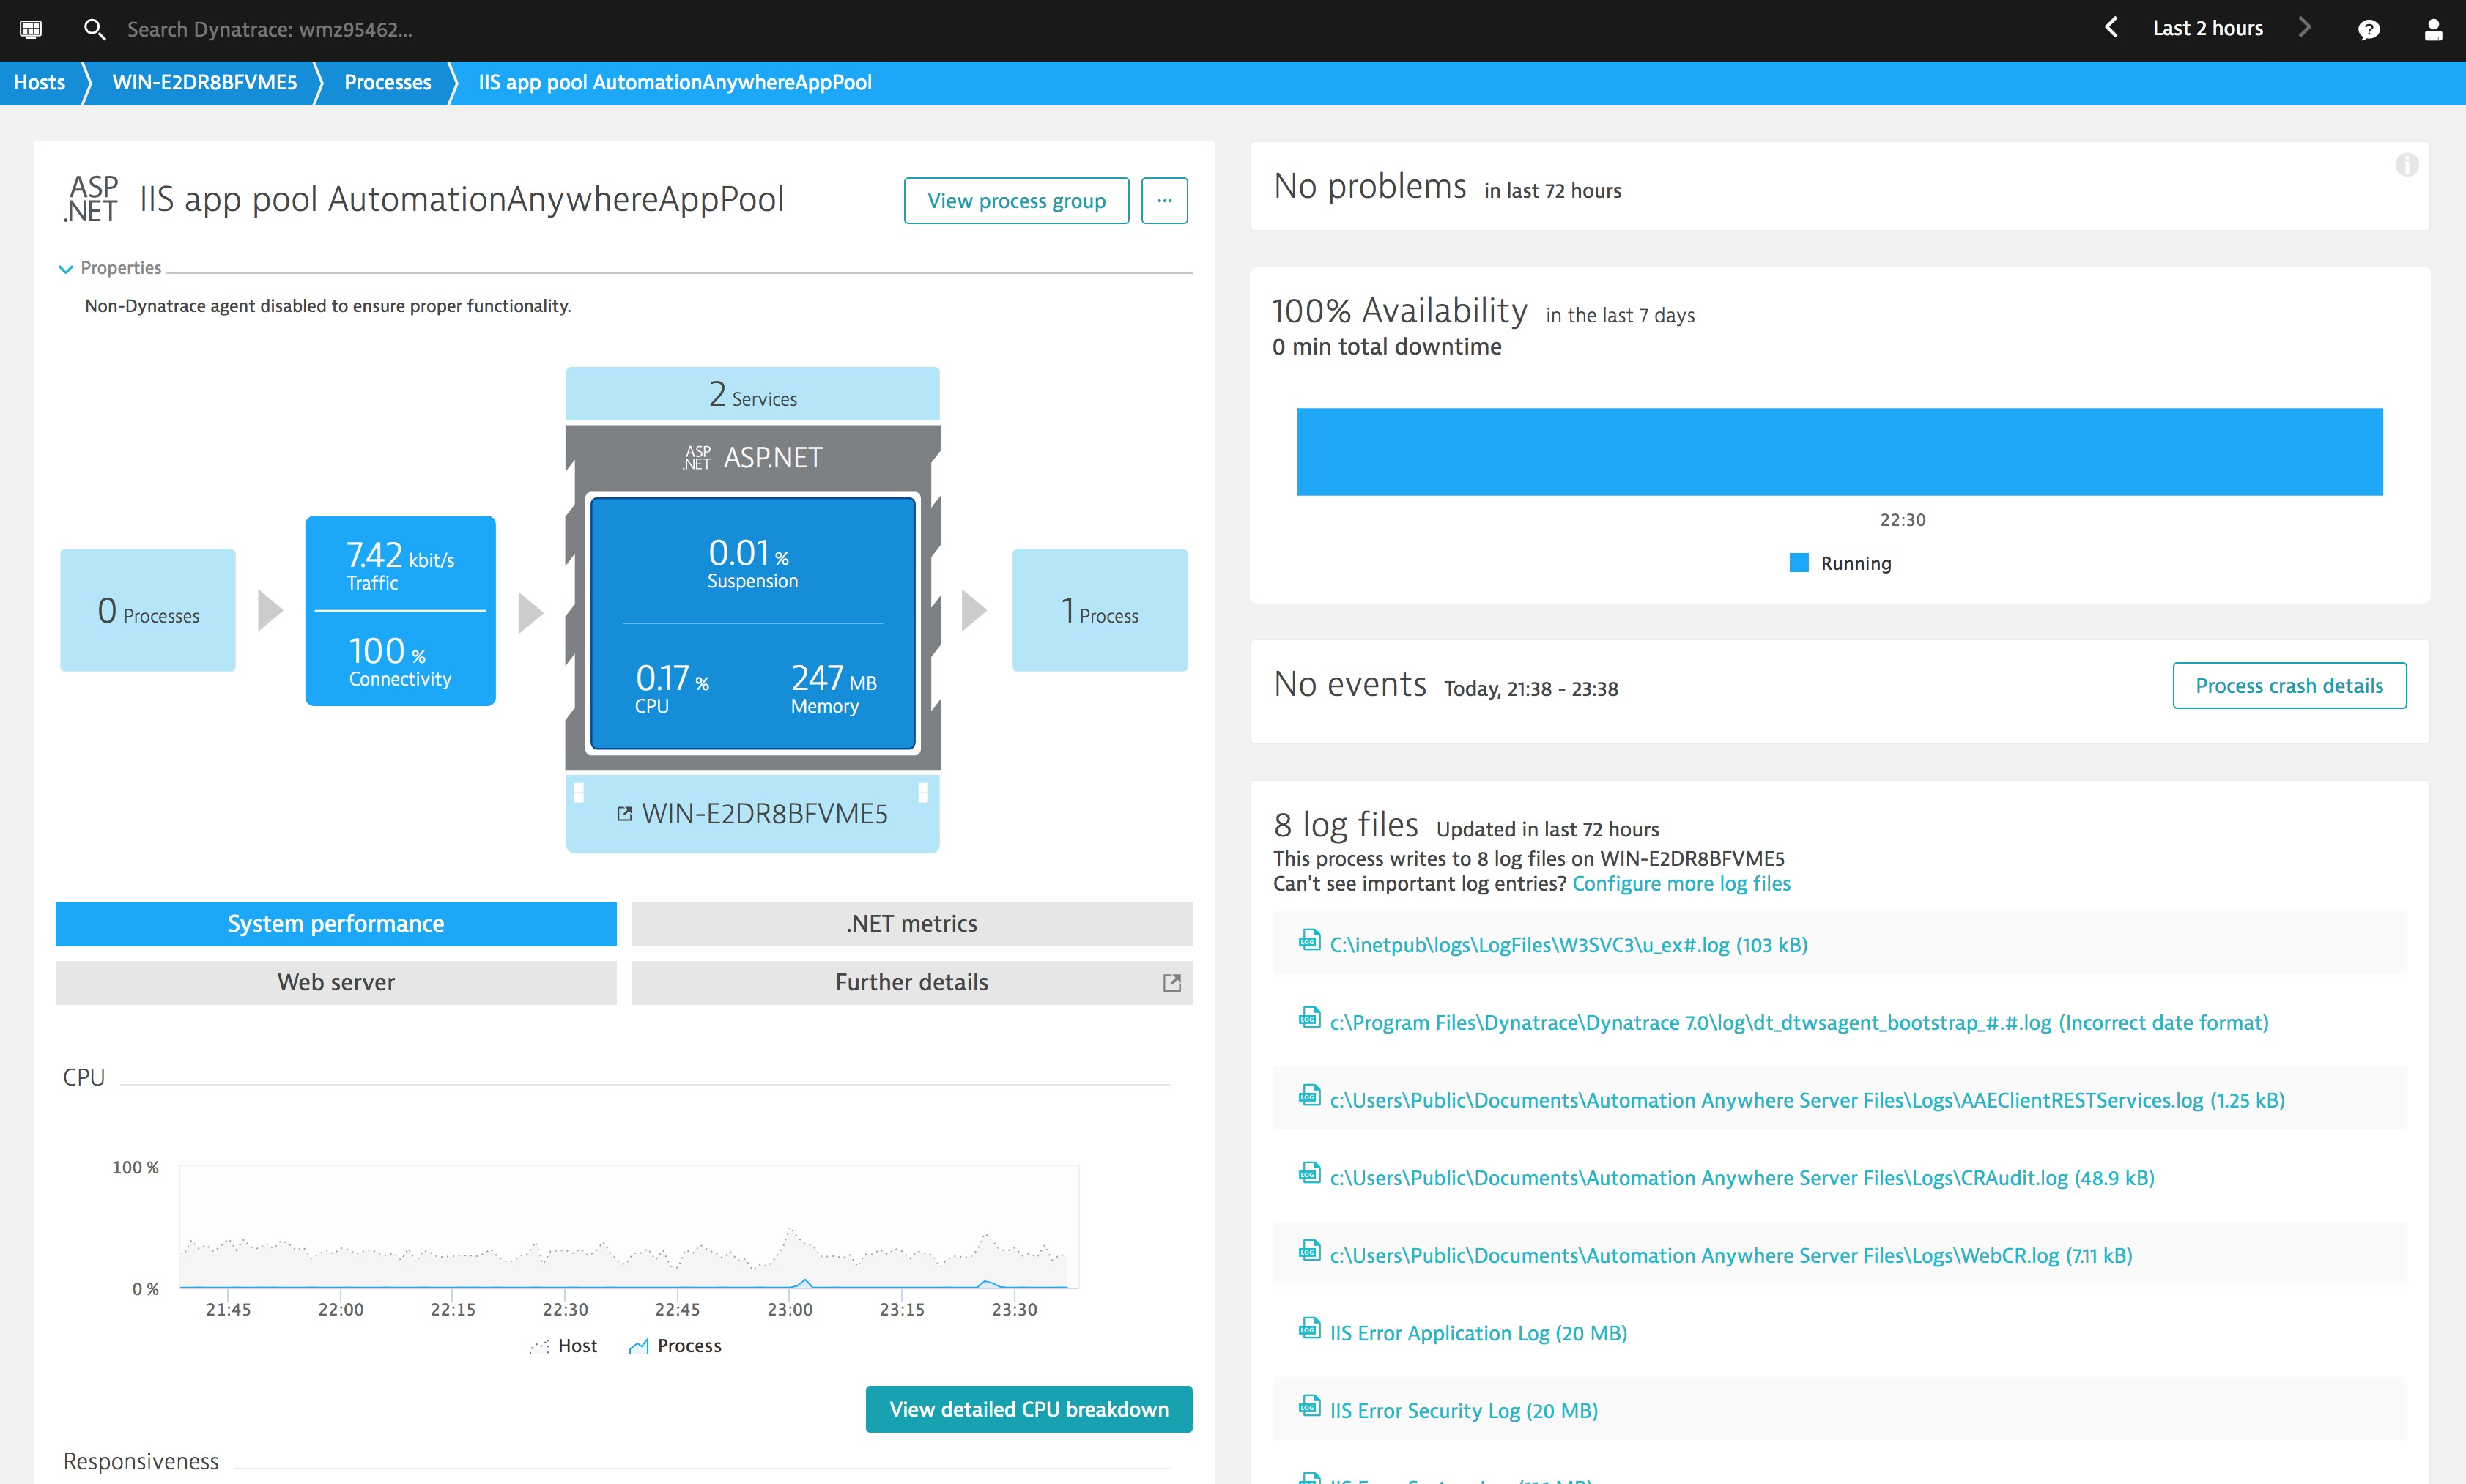
Task: Click the log file icon next to u_ex#.log
Action: (1309, 941)
